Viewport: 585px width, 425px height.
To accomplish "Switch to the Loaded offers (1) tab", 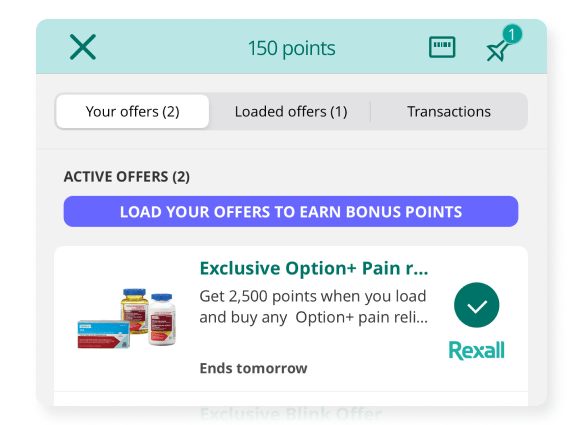I will point(291,112).
